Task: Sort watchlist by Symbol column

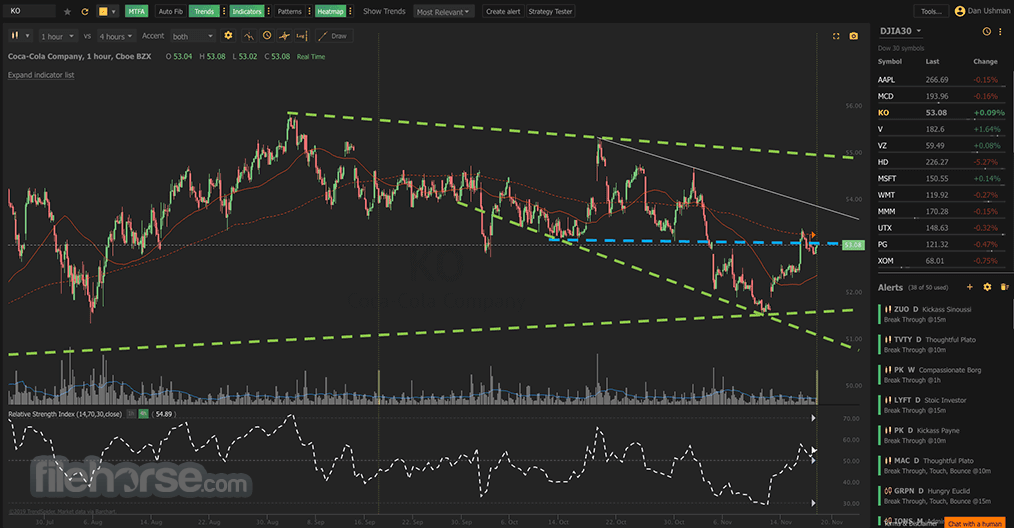Action: tap(889, 61)
